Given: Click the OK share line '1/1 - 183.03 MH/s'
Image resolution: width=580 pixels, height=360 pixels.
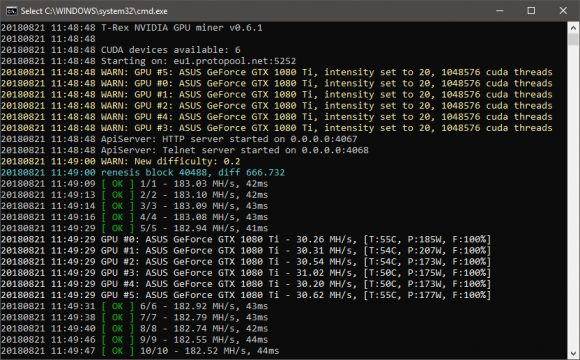Looking at the screenshot, I should 134,184.
